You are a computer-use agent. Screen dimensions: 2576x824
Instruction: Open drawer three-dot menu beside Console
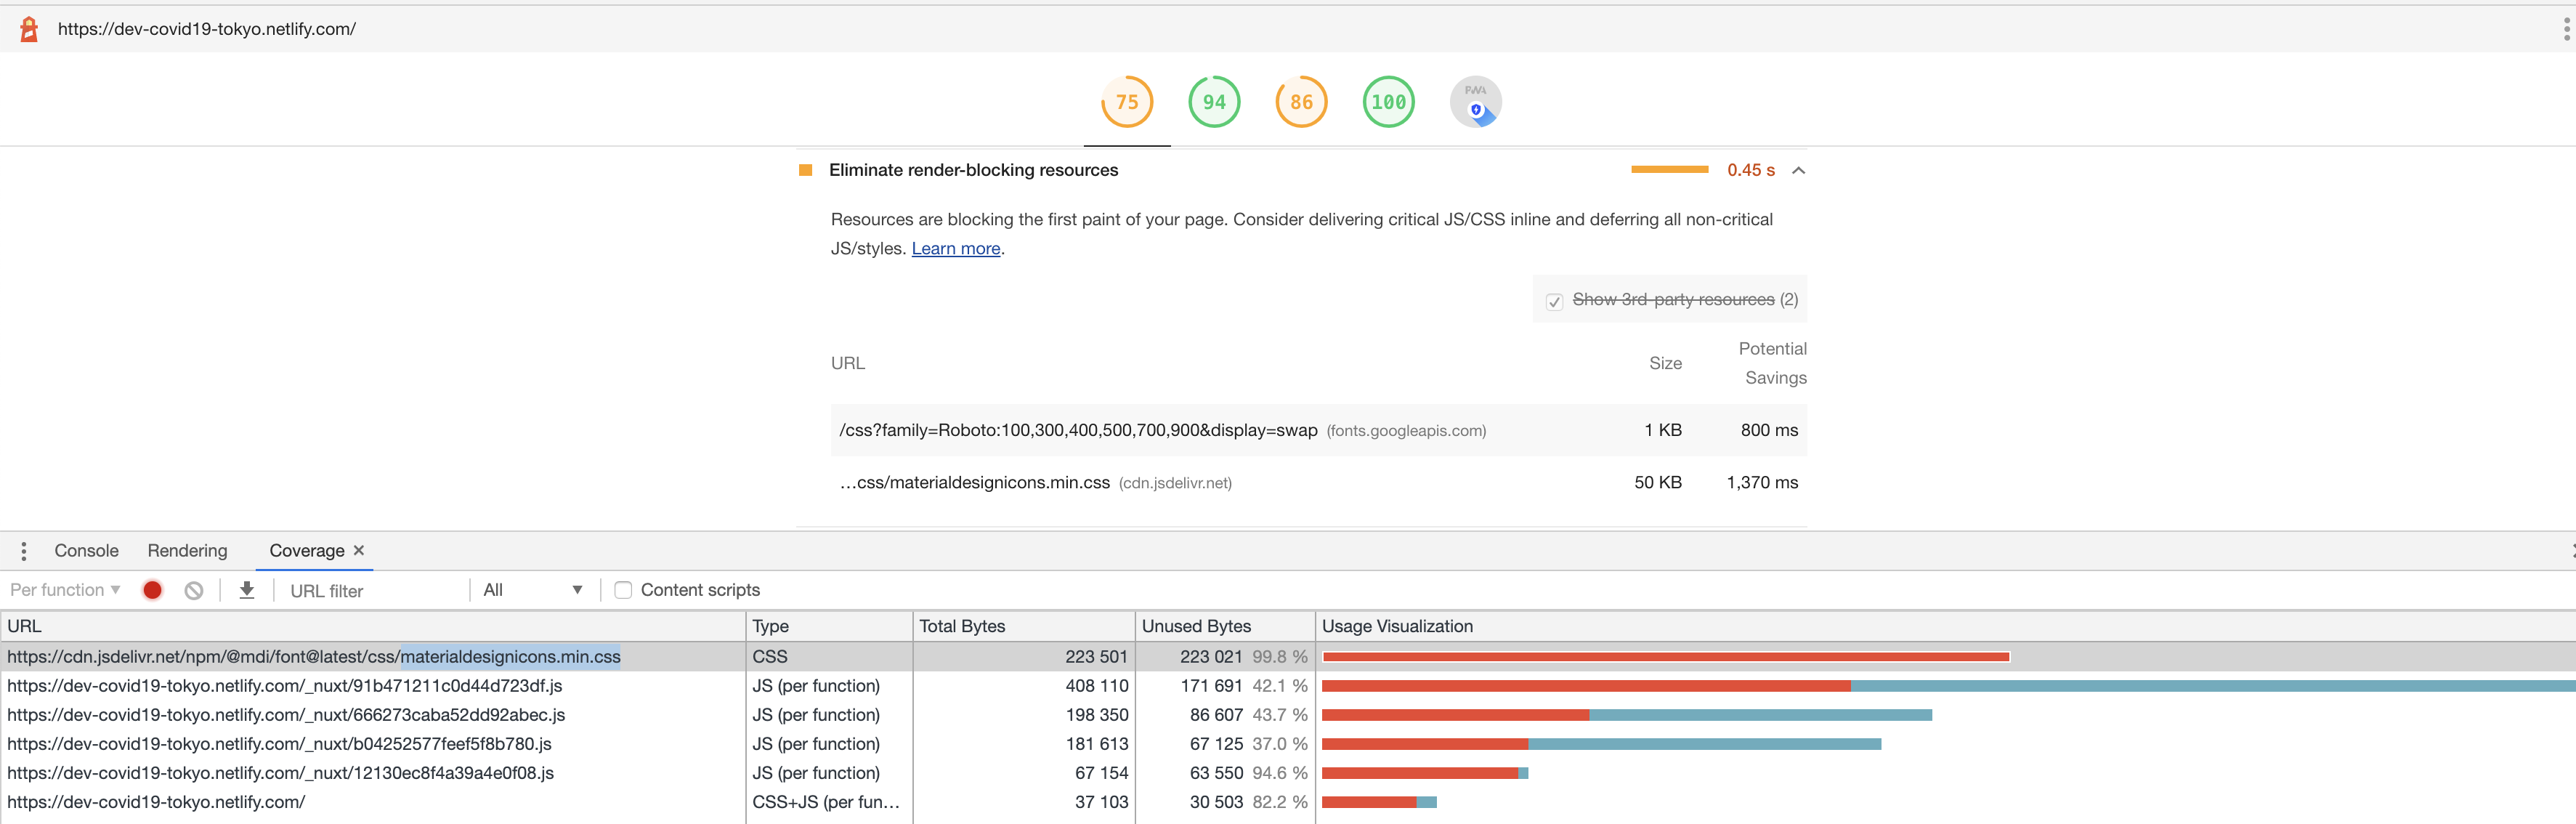(24, 551)
